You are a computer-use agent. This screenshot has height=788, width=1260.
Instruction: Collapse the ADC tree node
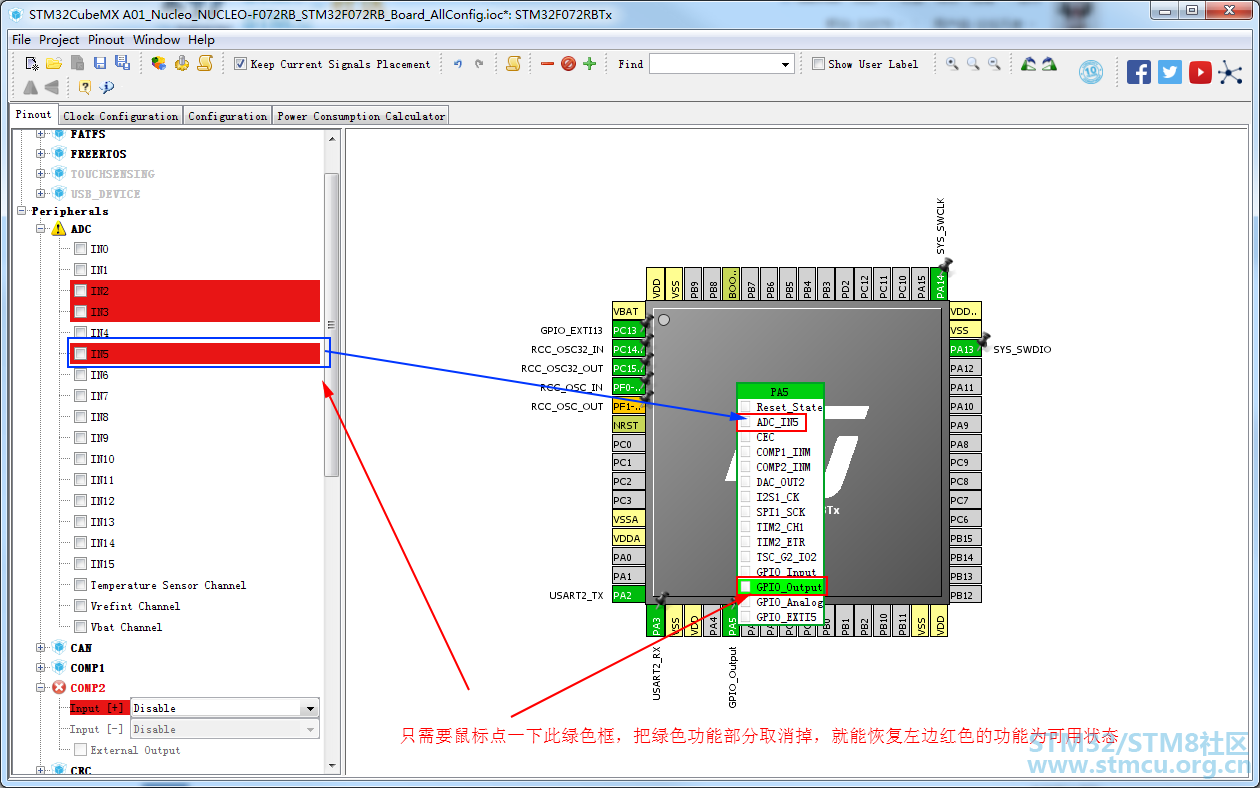point(41,229)
